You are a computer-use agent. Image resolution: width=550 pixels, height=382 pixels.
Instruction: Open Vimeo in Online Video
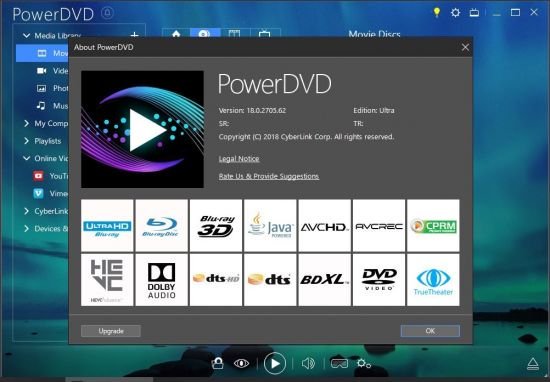[50, 193]
